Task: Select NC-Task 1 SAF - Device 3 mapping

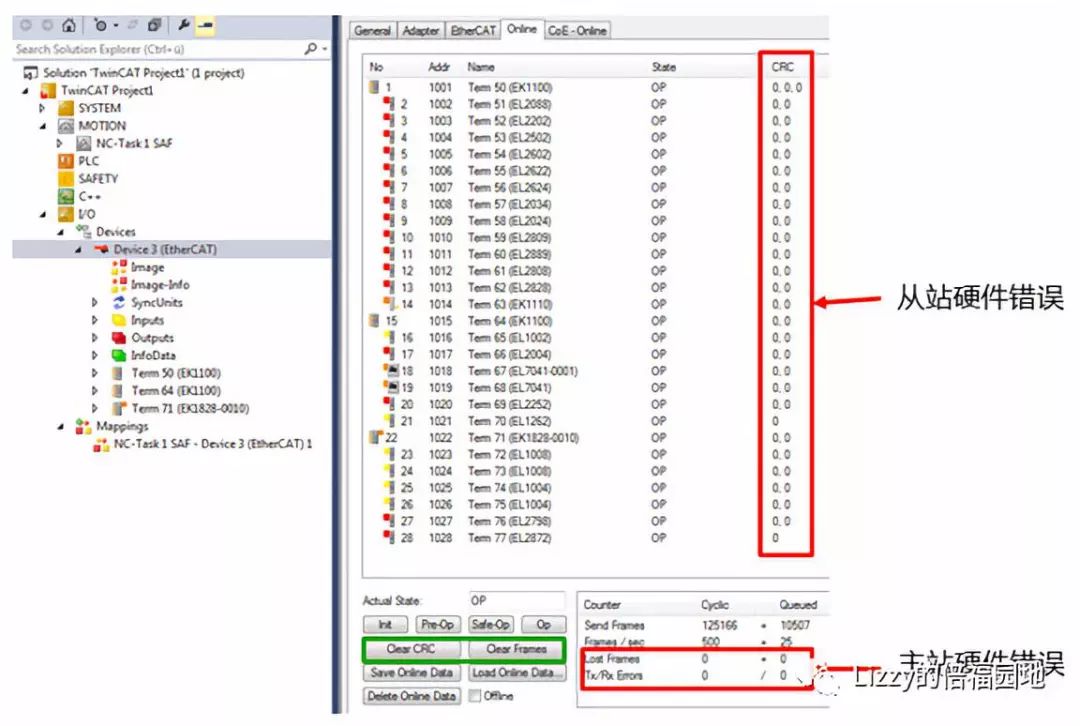Action: (x=213, y=444)
